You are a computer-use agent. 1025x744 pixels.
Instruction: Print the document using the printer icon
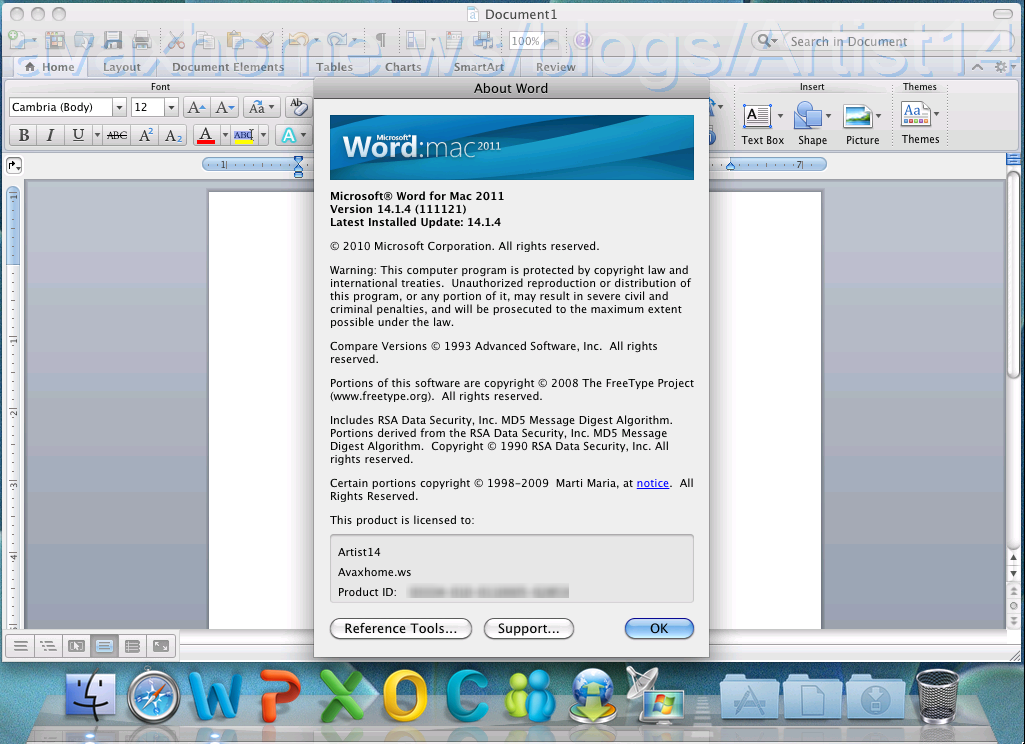click(141, 41)
